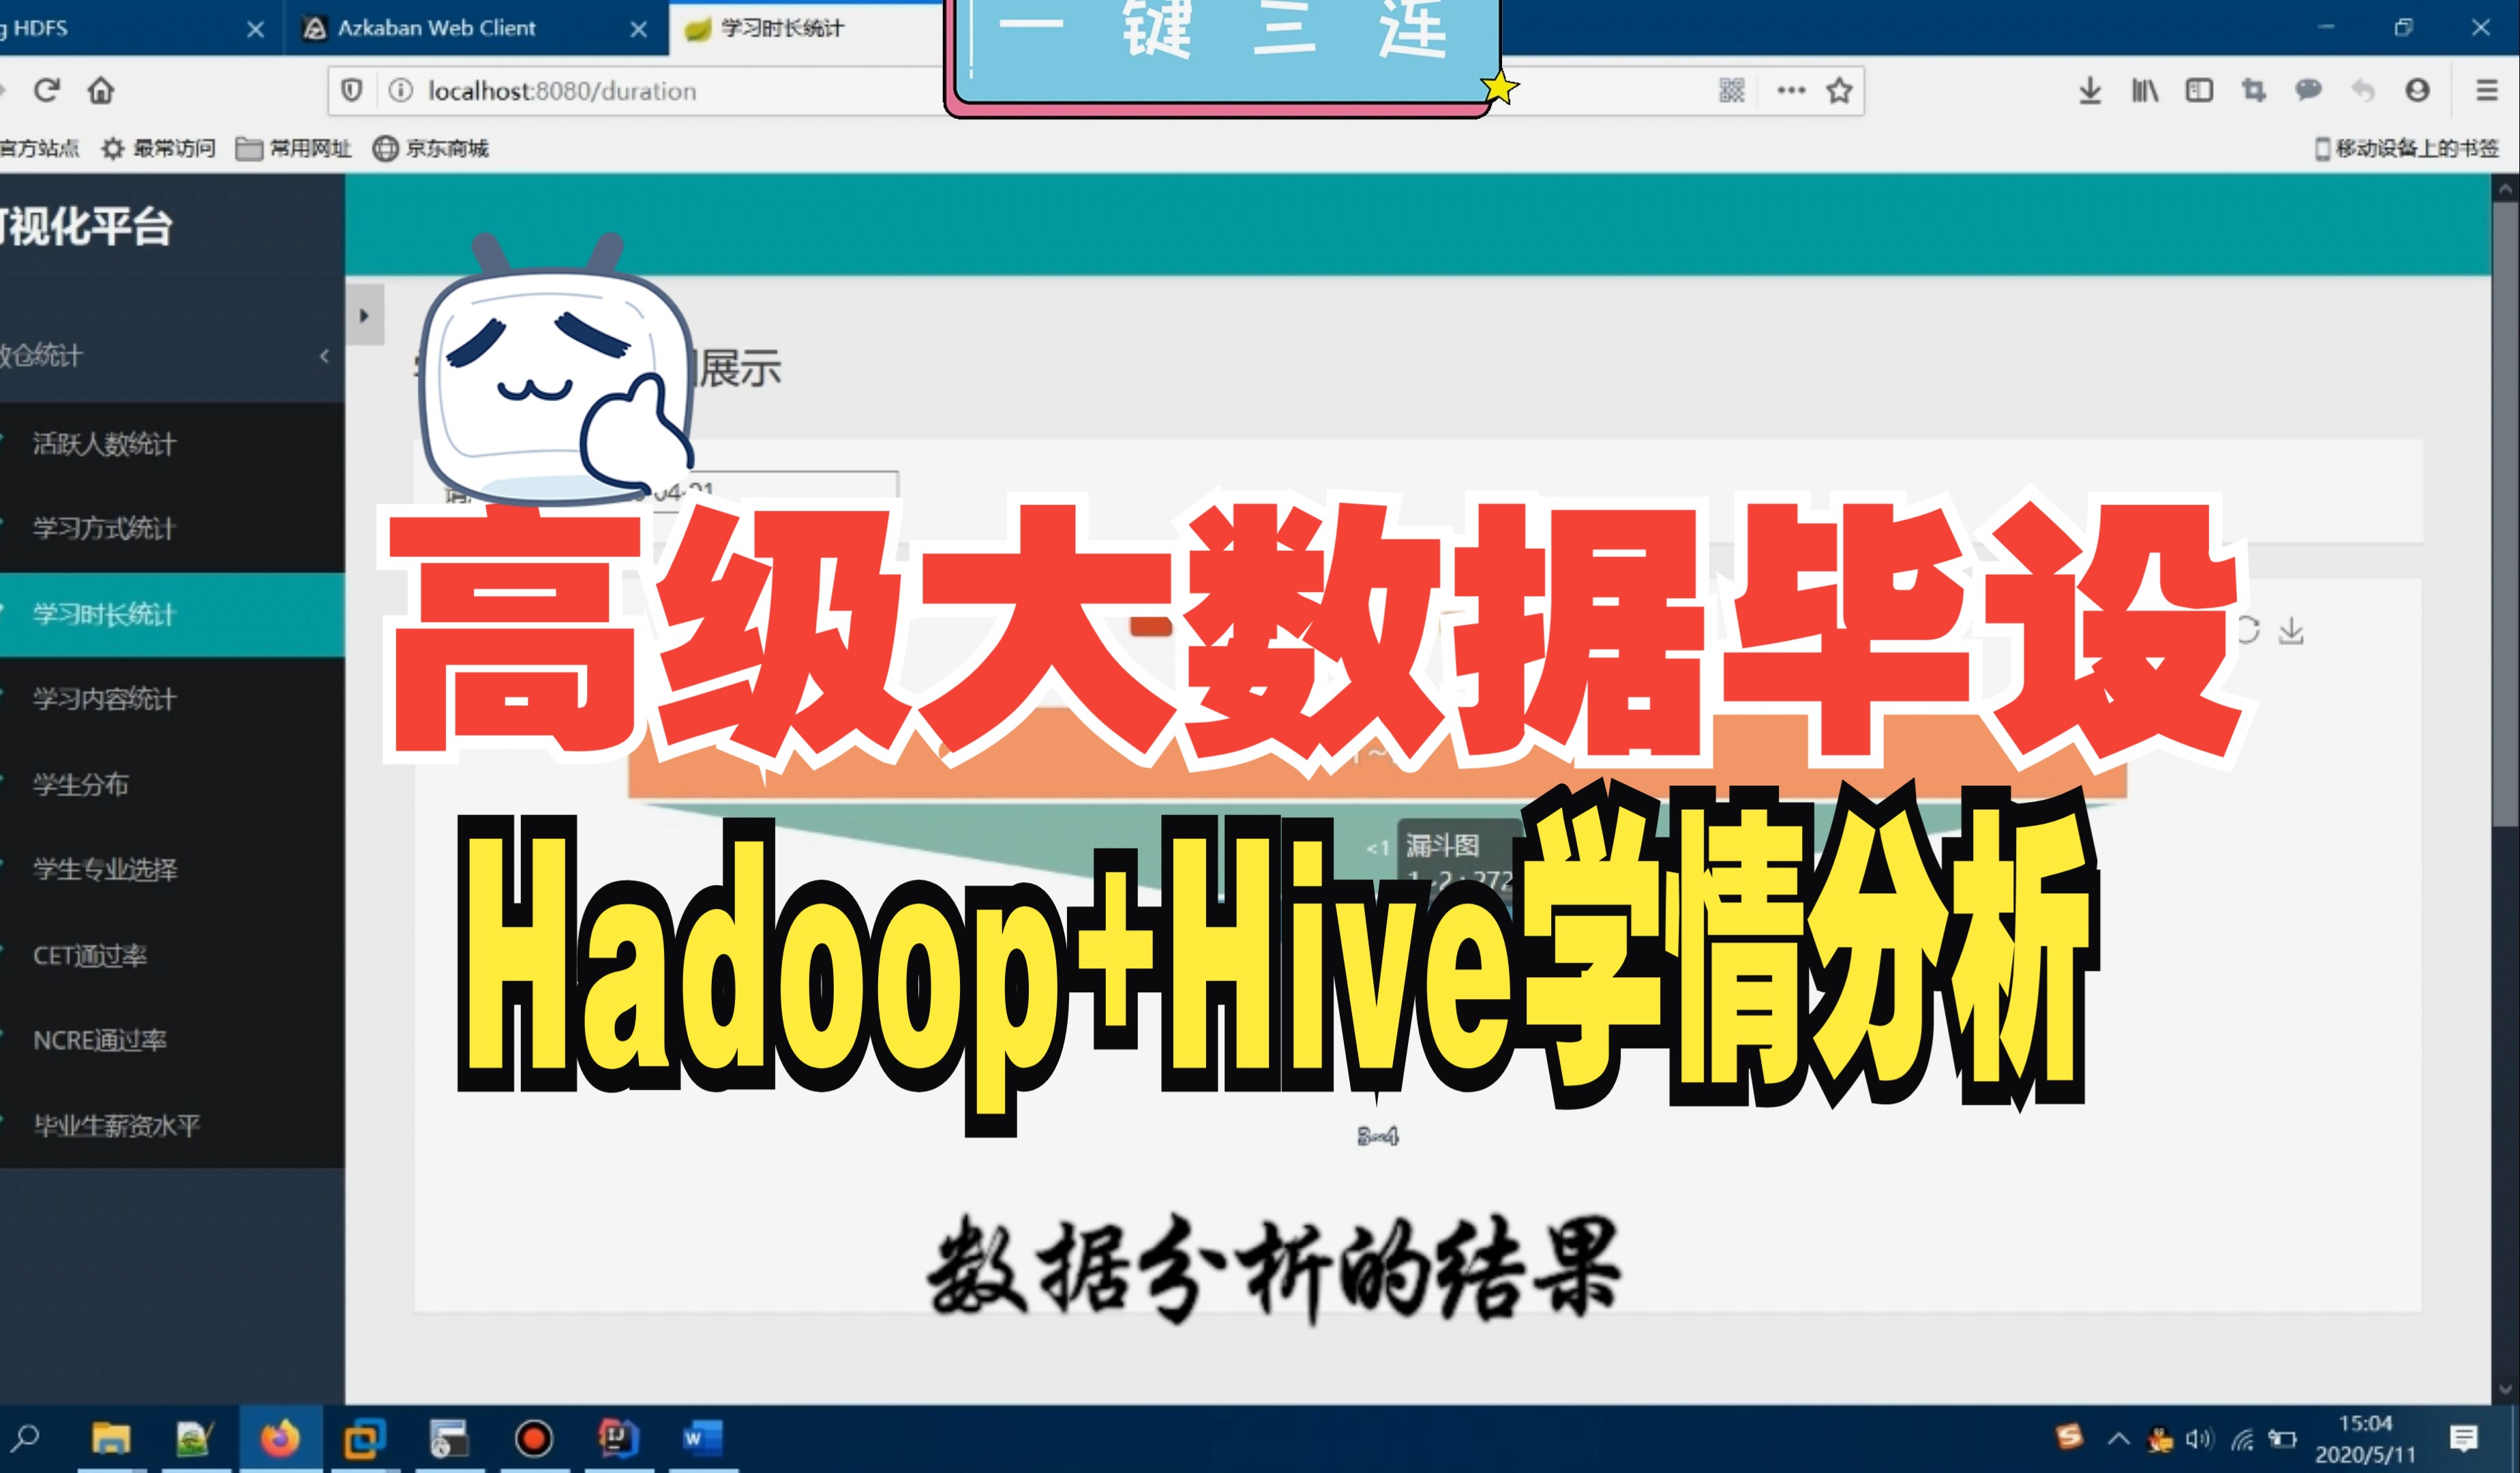
Task: Open Windows search magnifier on taskbar
Action: [25, 1439]
